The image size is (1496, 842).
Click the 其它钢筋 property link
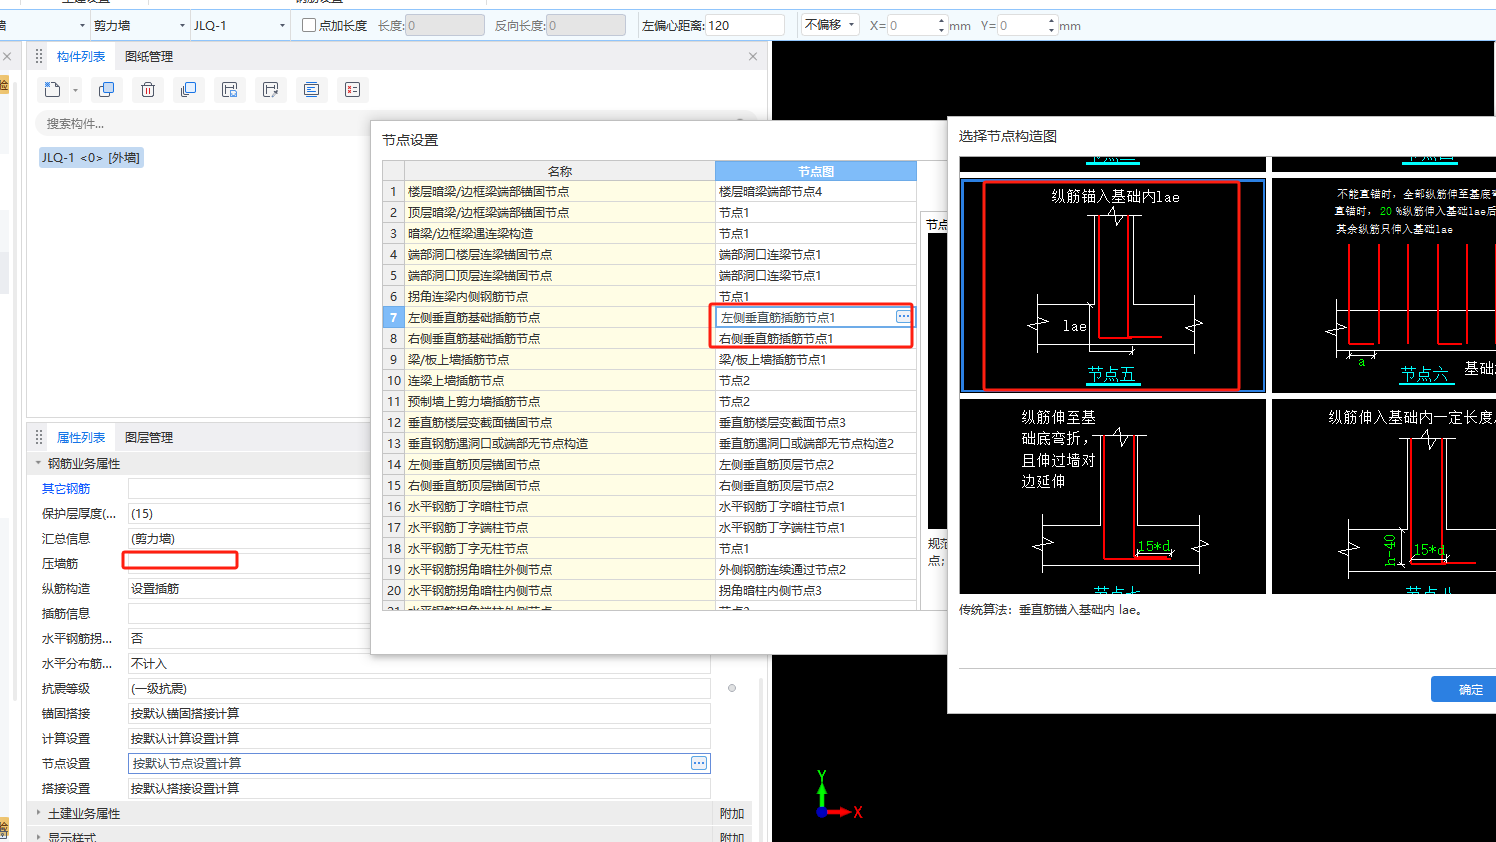[x=66, y=488]
